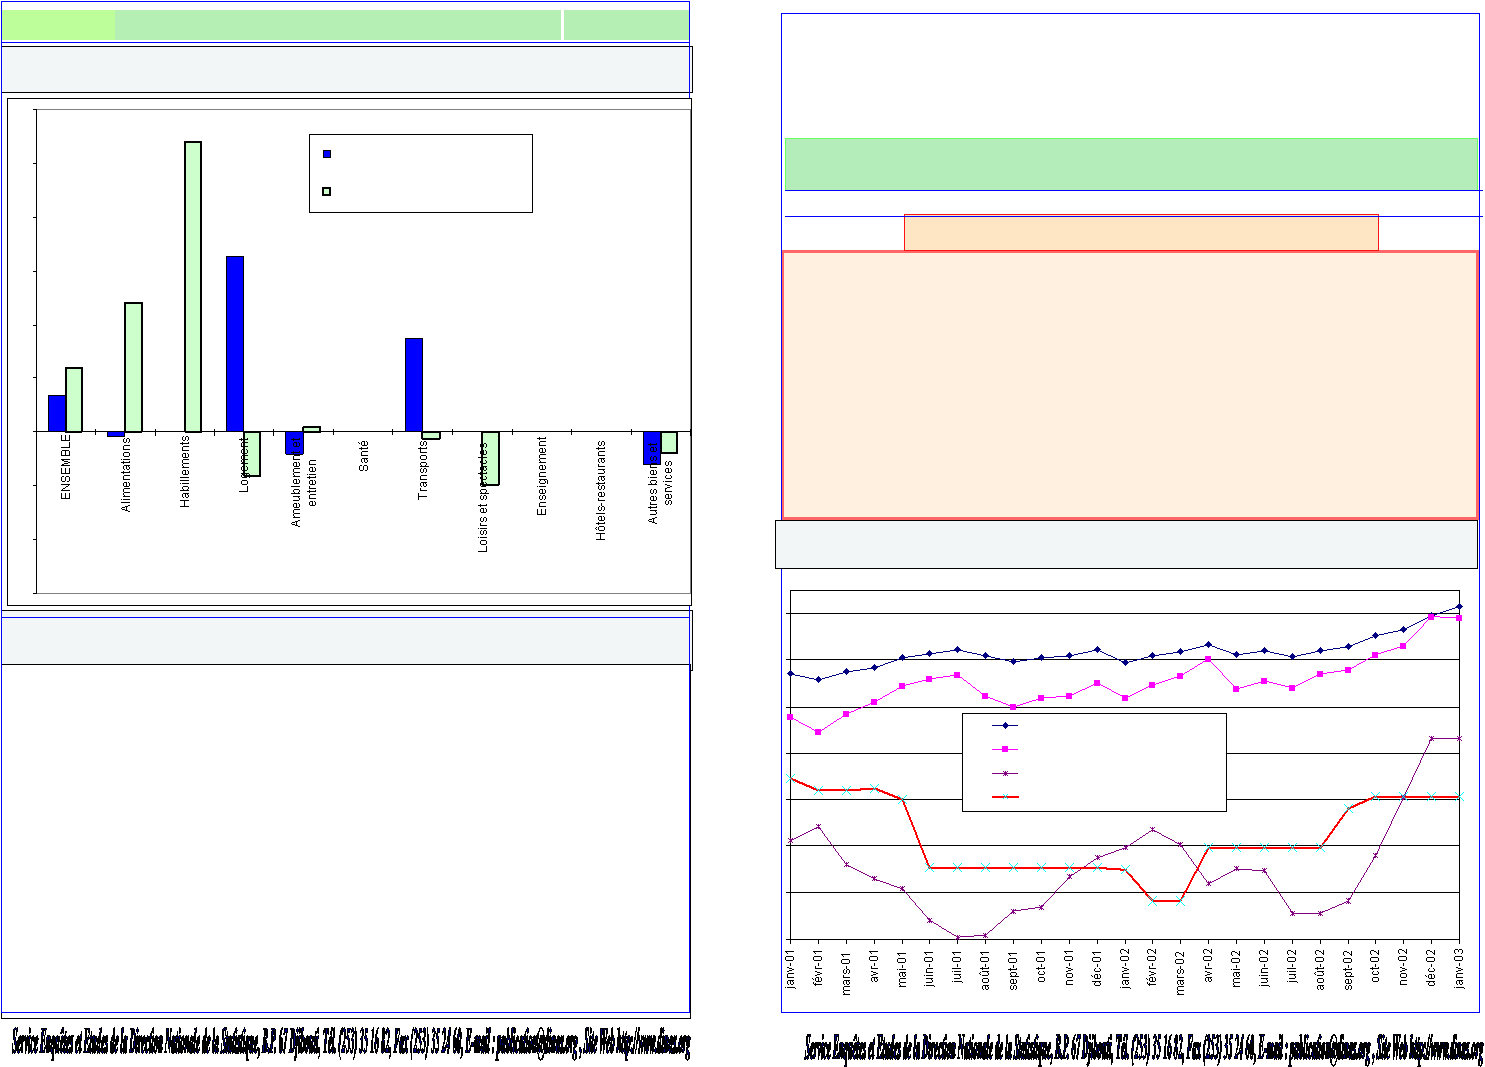Click the Alimentations axis label

coord(126,475)
